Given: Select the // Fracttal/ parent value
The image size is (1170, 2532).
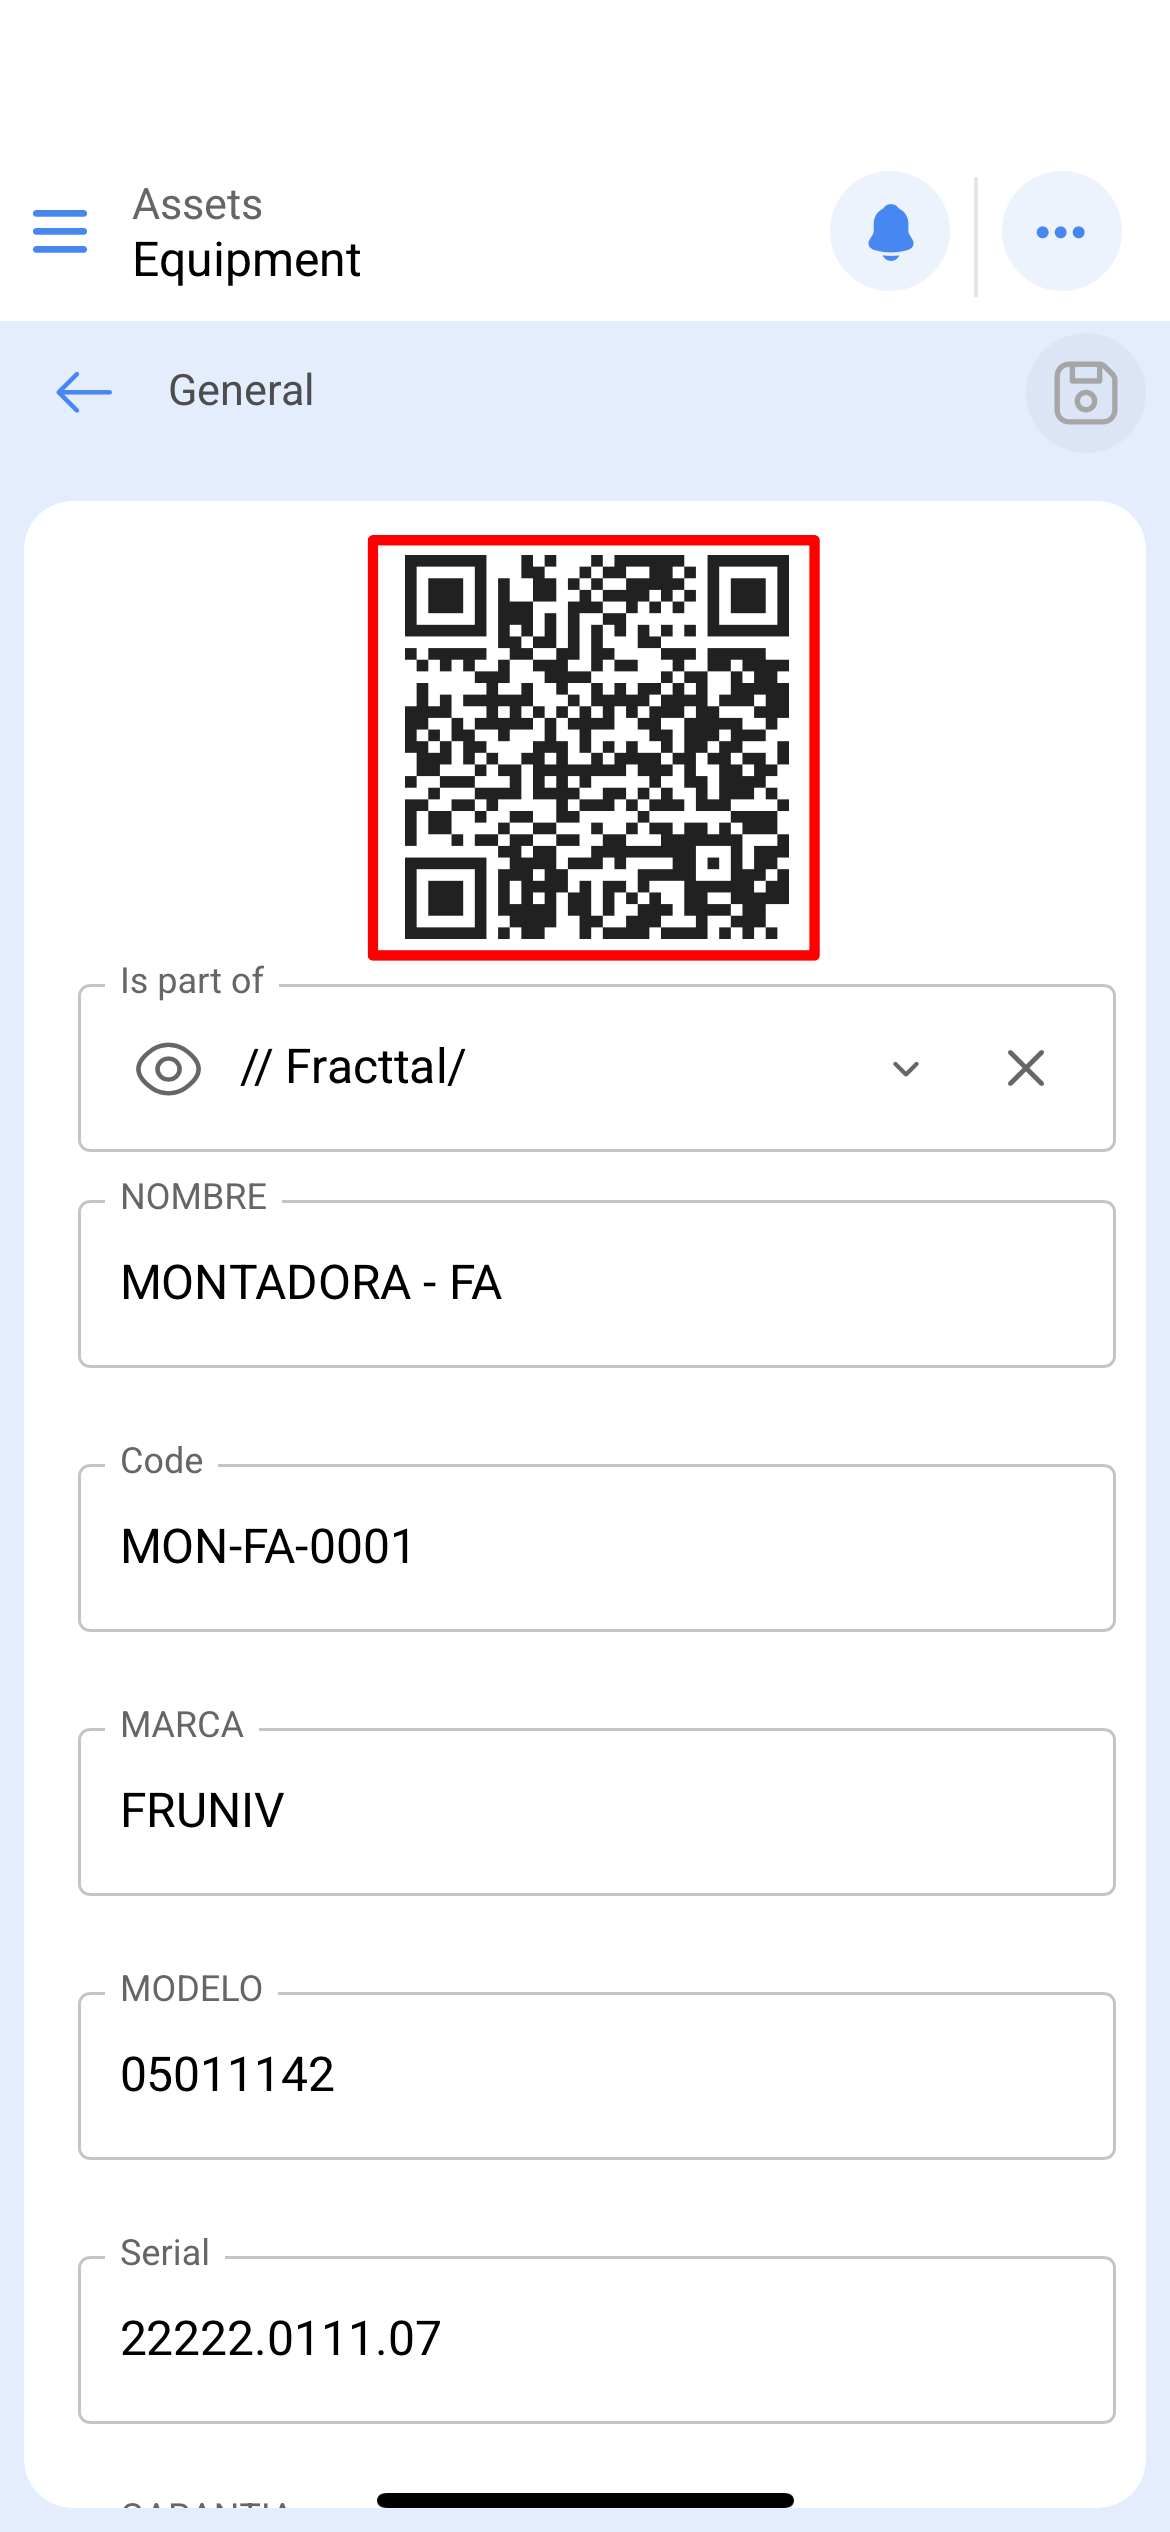Looking at the screenshot, I should point(353,1067).
